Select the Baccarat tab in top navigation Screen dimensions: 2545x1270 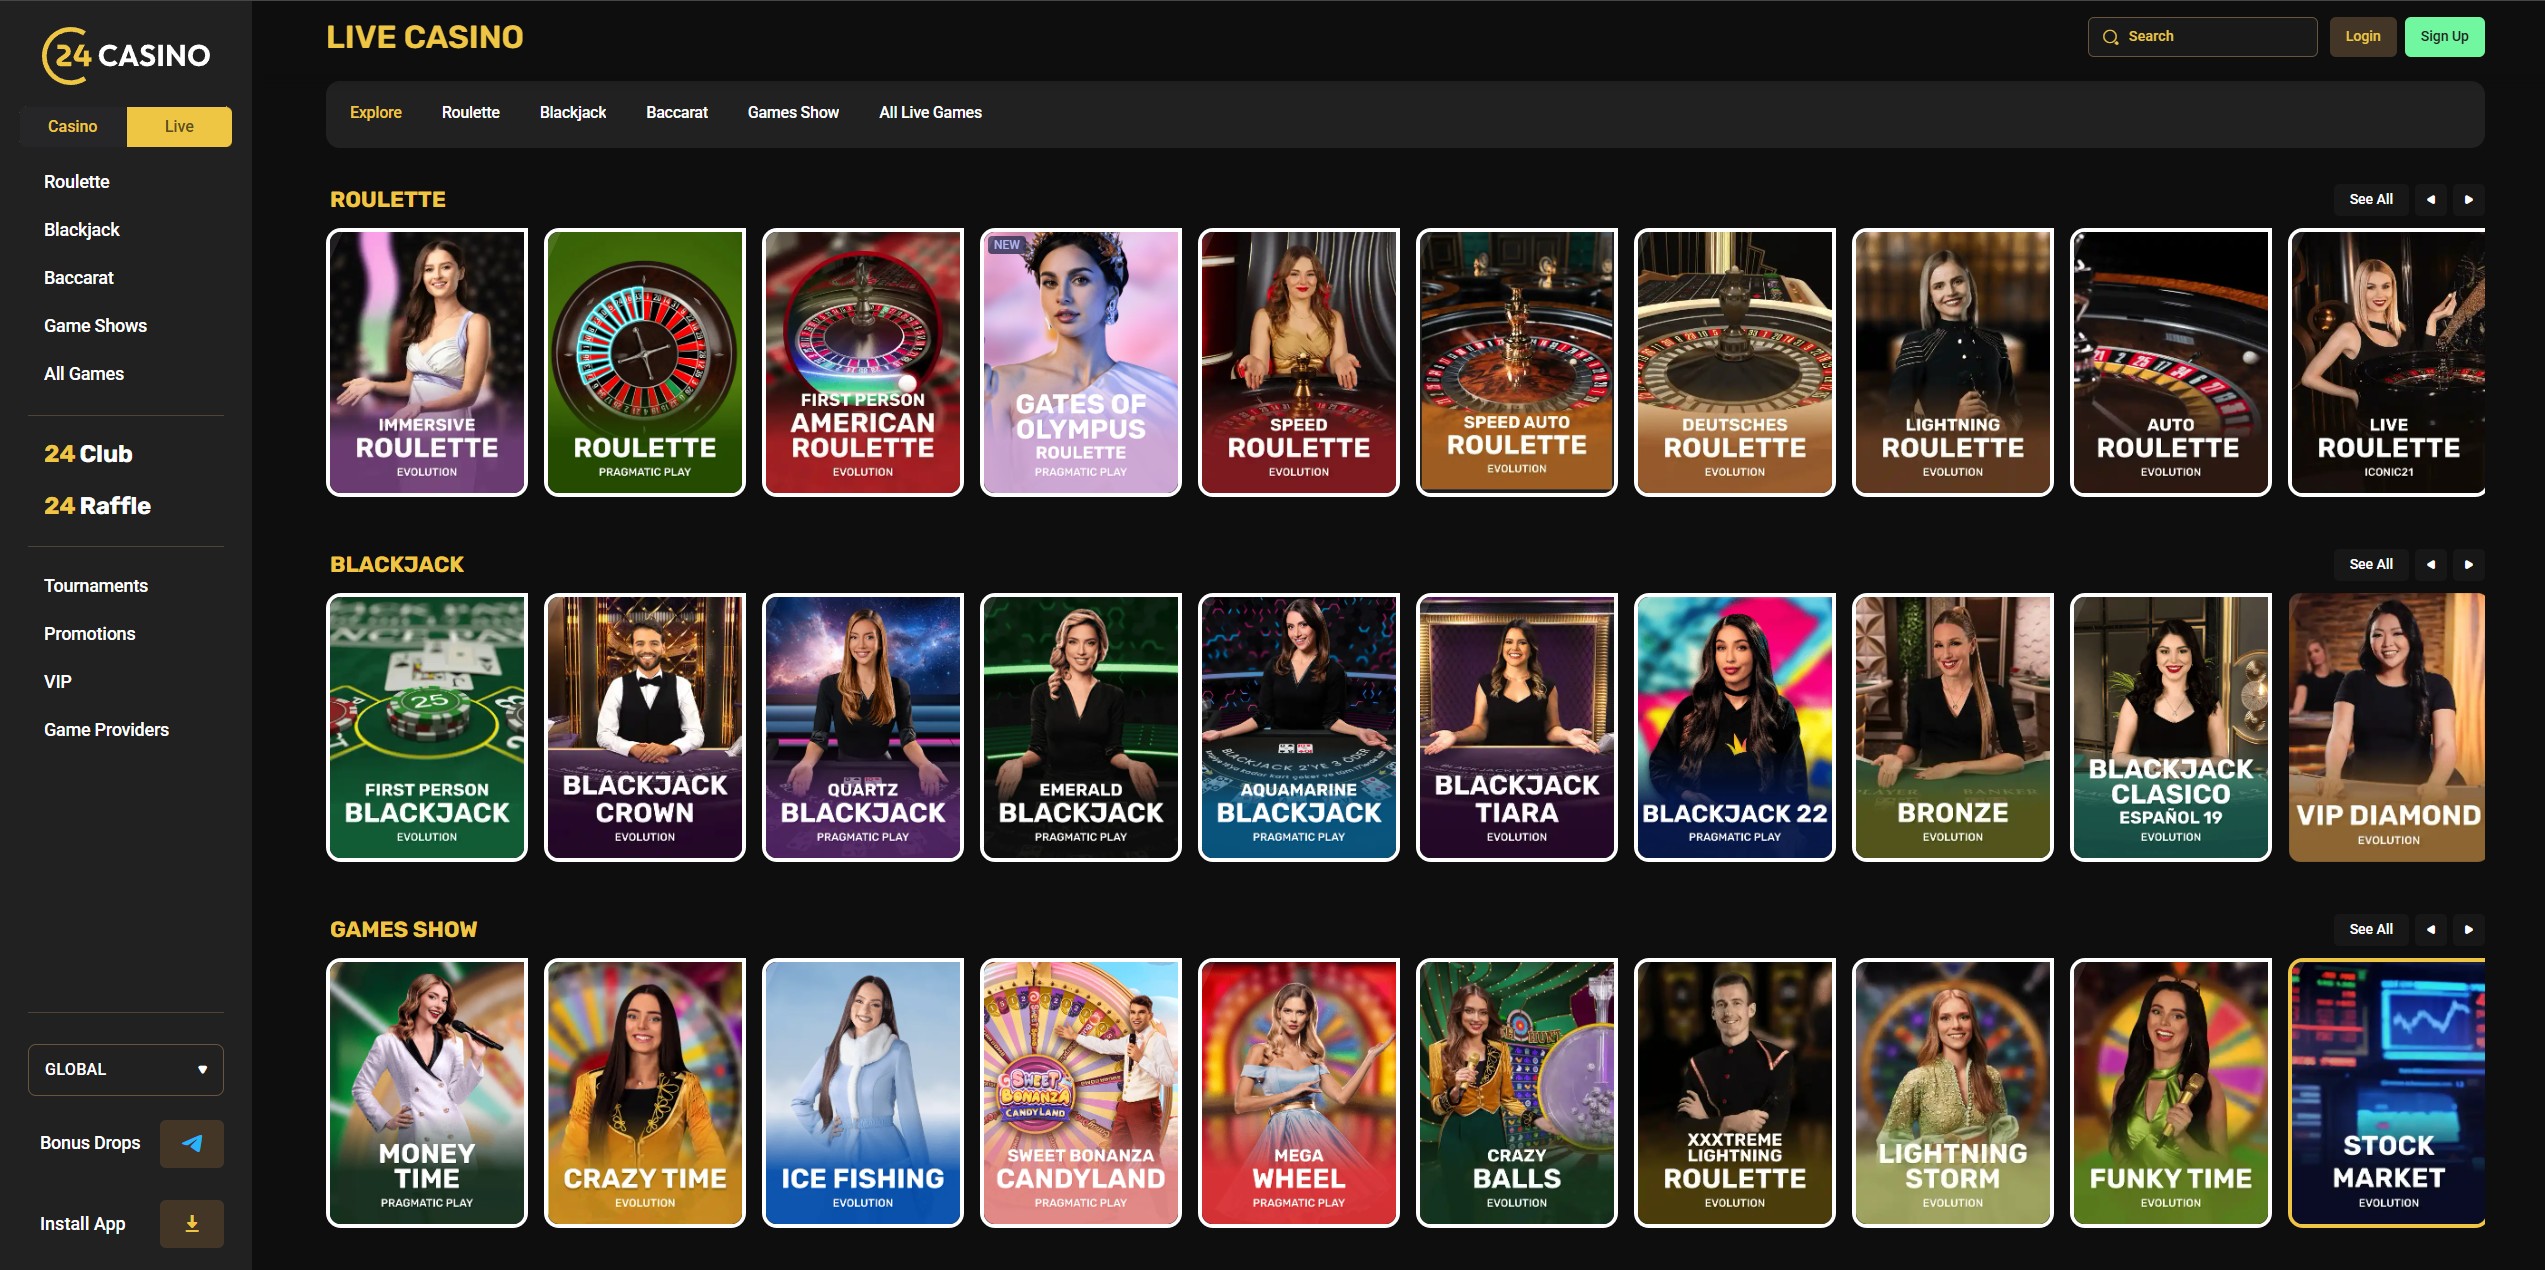pos(677,113)
